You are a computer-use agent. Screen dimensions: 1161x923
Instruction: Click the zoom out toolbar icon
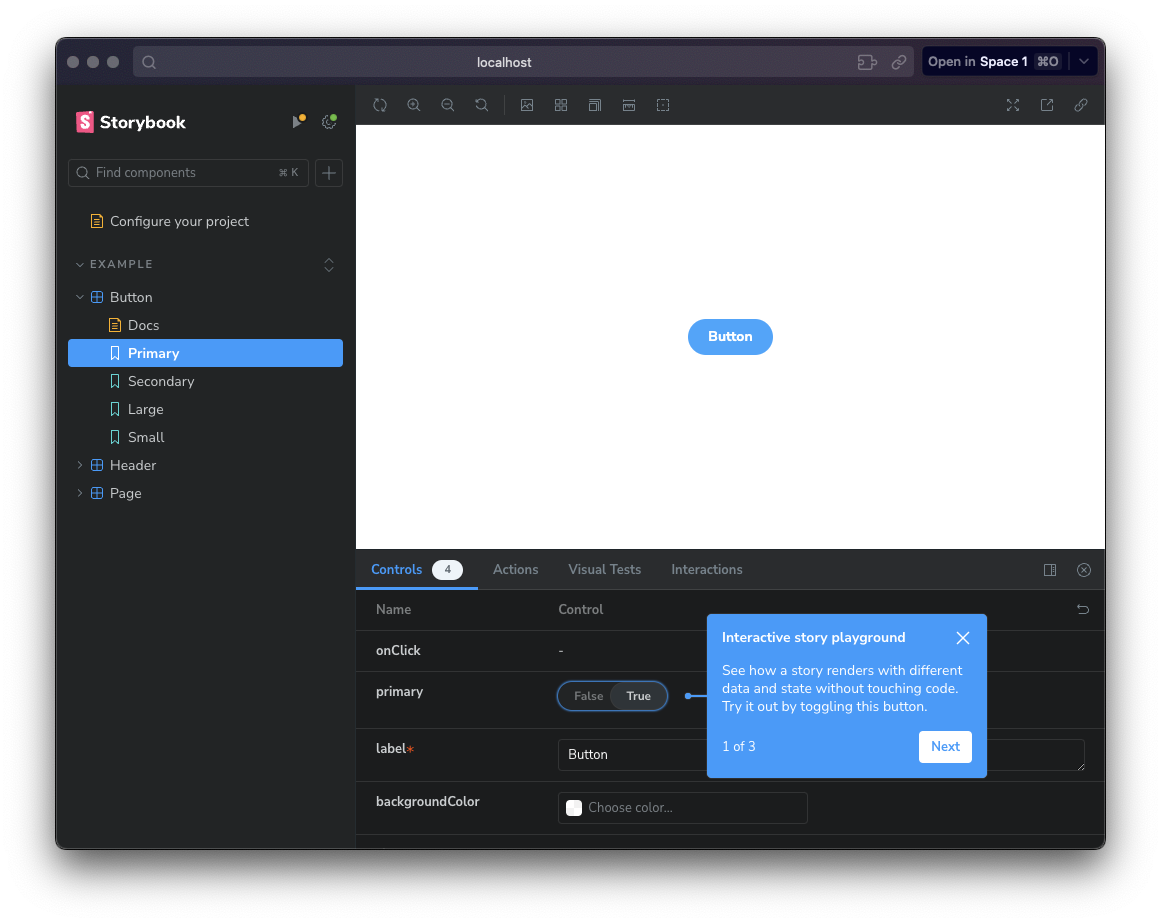click(448, 105)
